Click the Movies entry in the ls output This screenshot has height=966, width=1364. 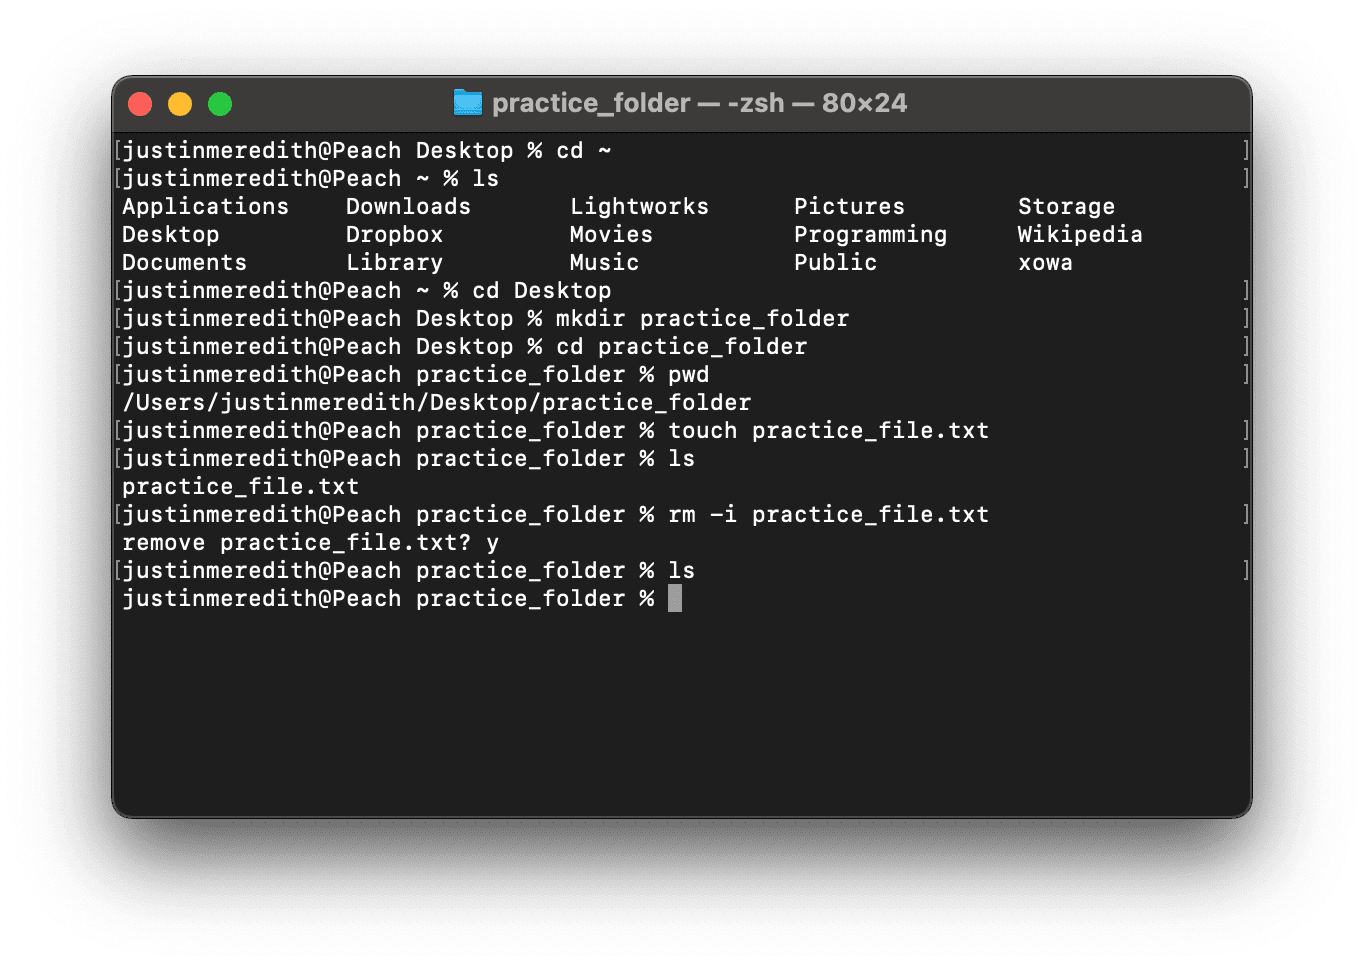[611, 234]
